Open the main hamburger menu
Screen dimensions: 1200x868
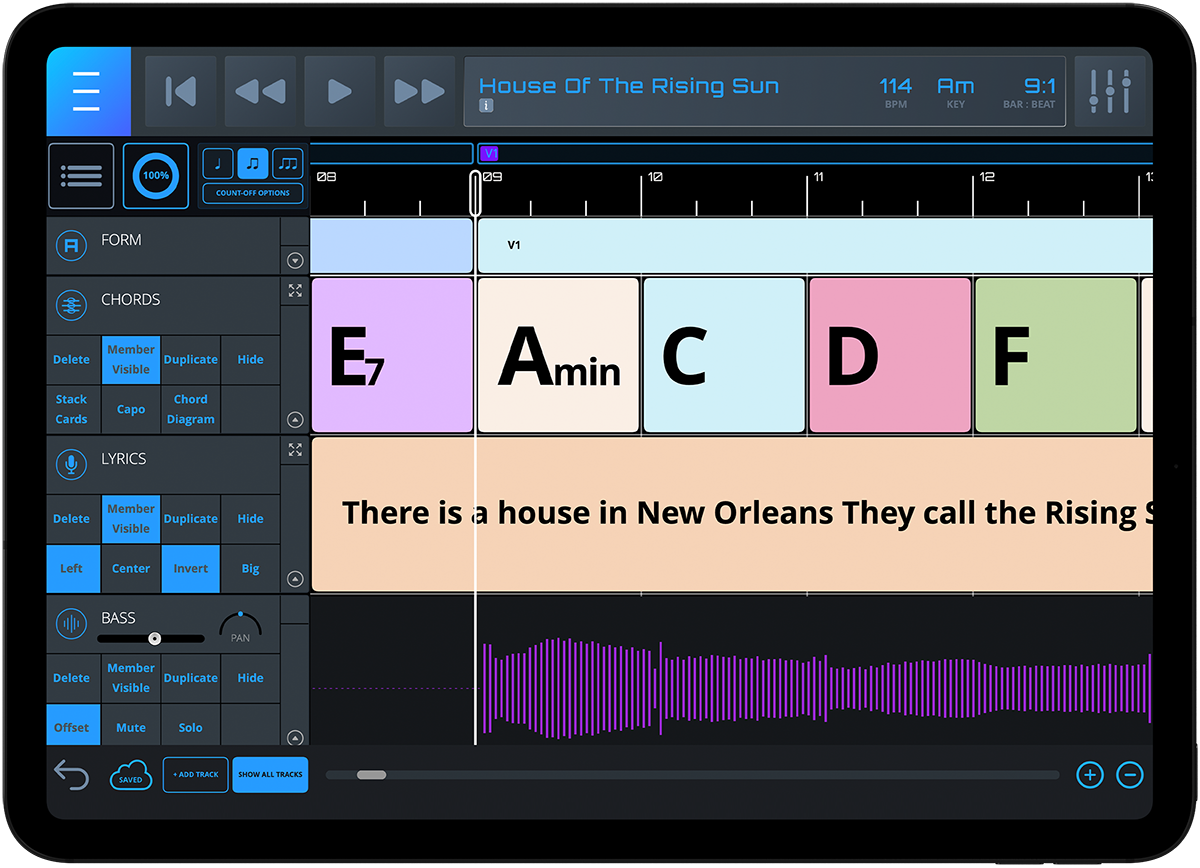click(x=88, y=91)
